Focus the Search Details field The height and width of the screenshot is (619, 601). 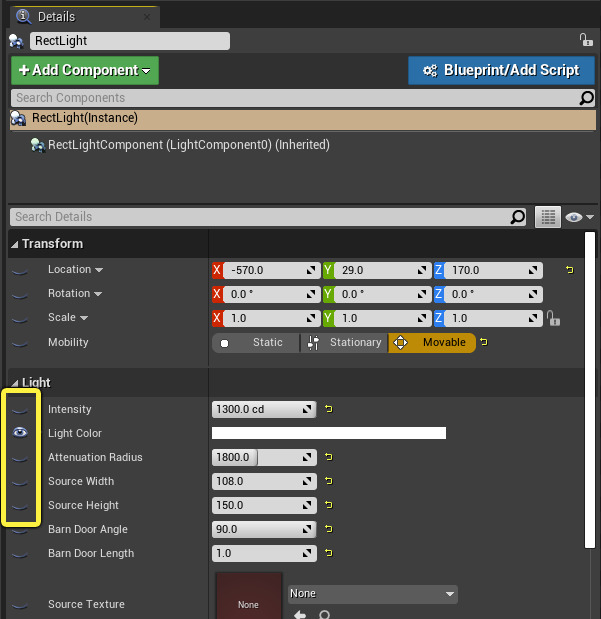pyautogui.click(x=260, y=217)
